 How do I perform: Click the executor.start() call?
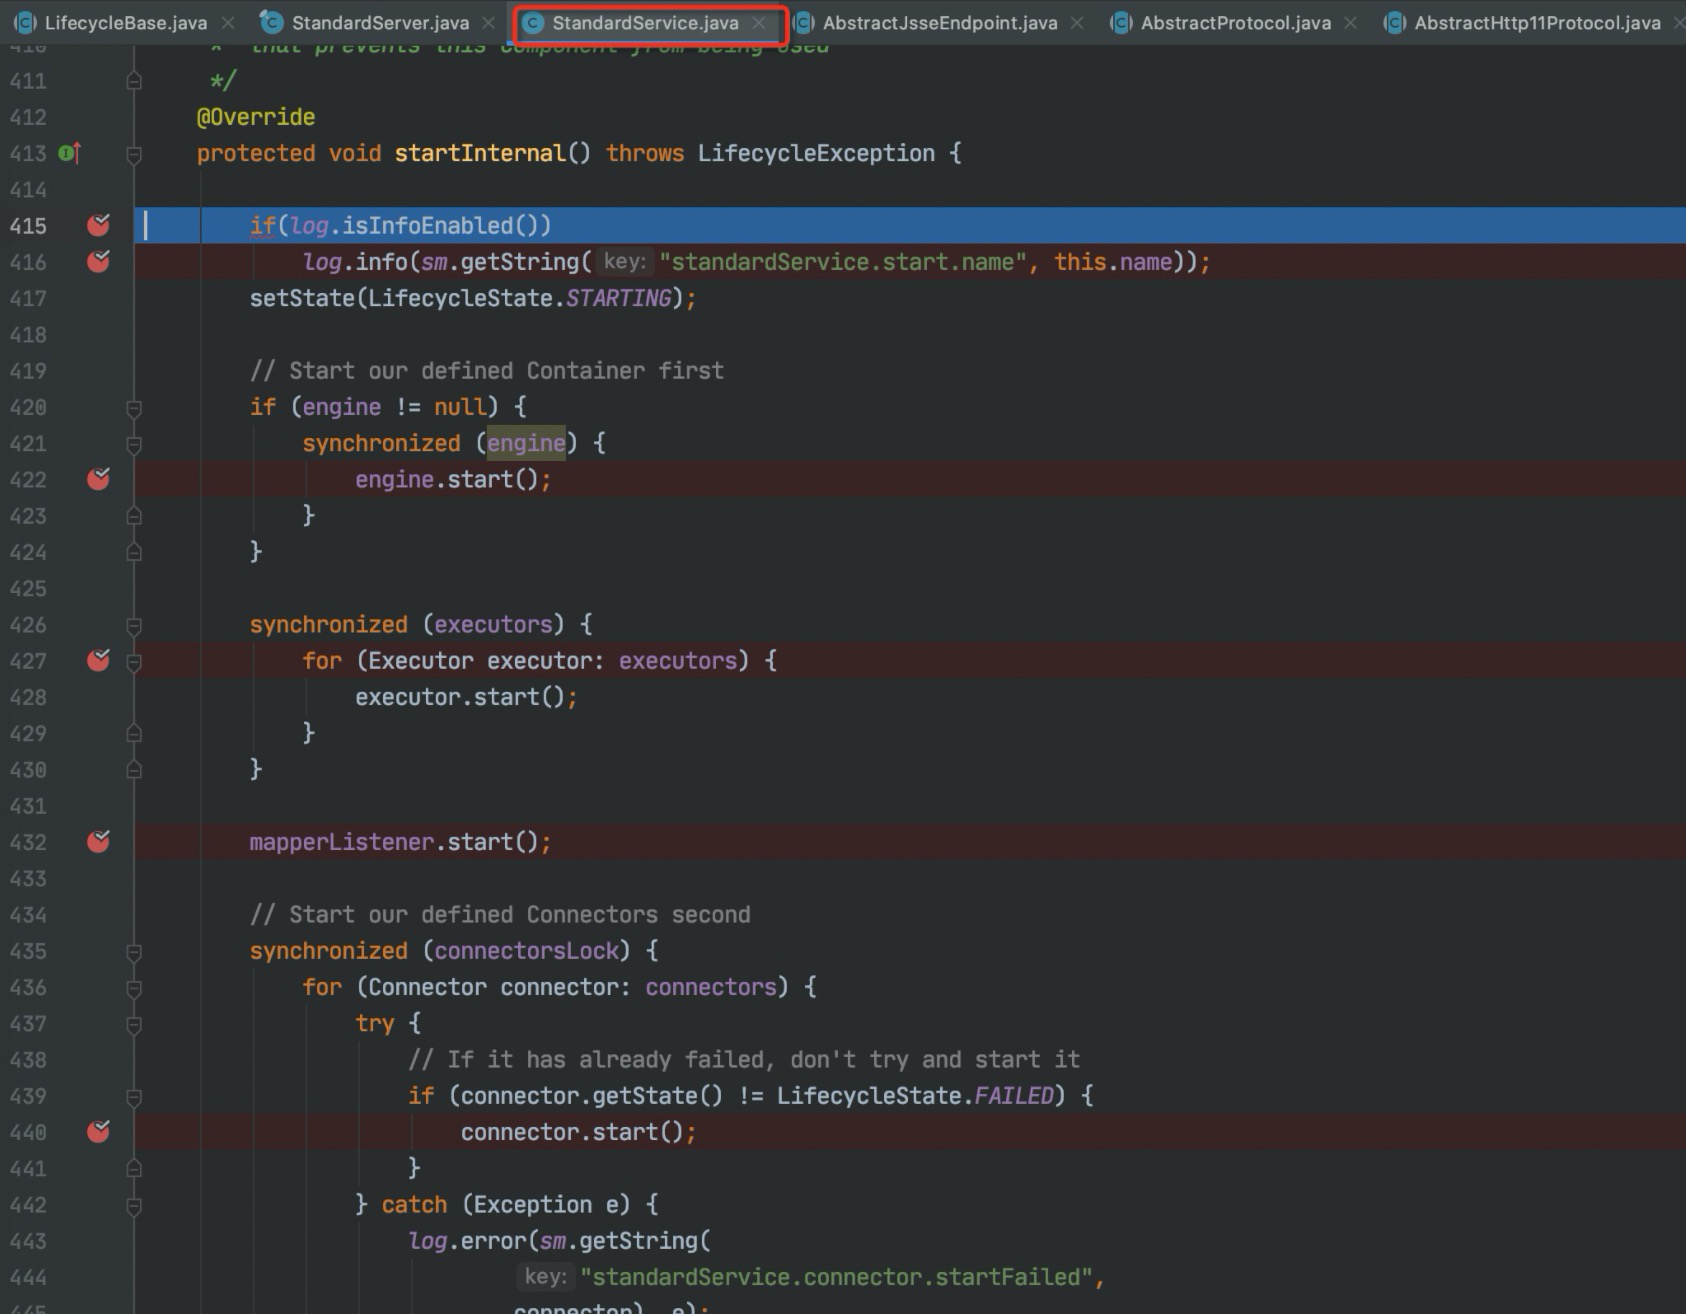click(460, 697)
